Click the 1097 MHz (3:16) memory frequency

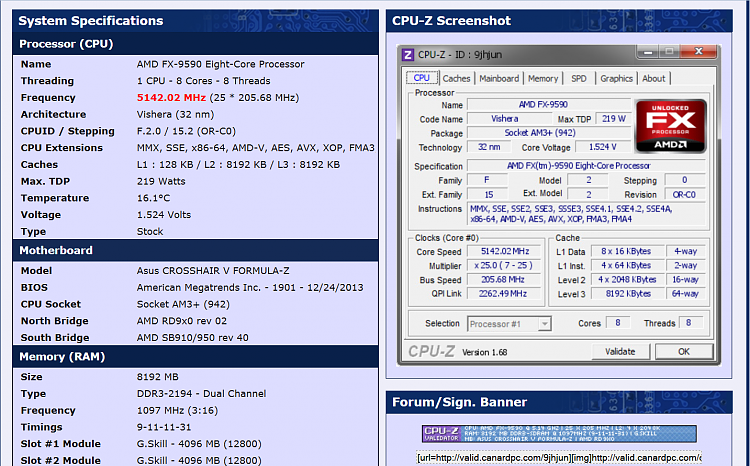click(177, 411)
